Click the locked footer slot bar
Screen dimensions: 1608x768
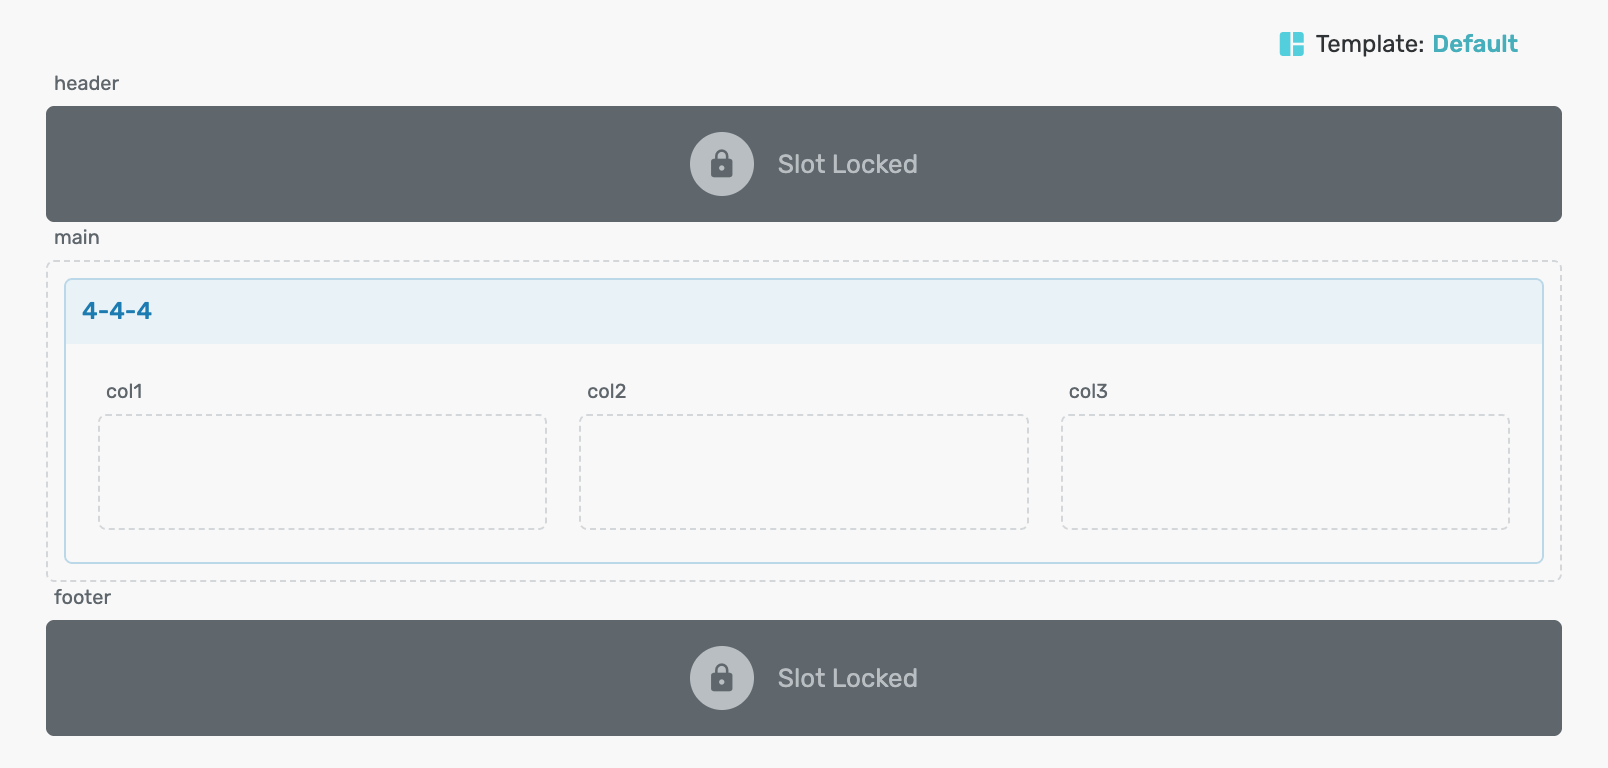click(804, 678)
